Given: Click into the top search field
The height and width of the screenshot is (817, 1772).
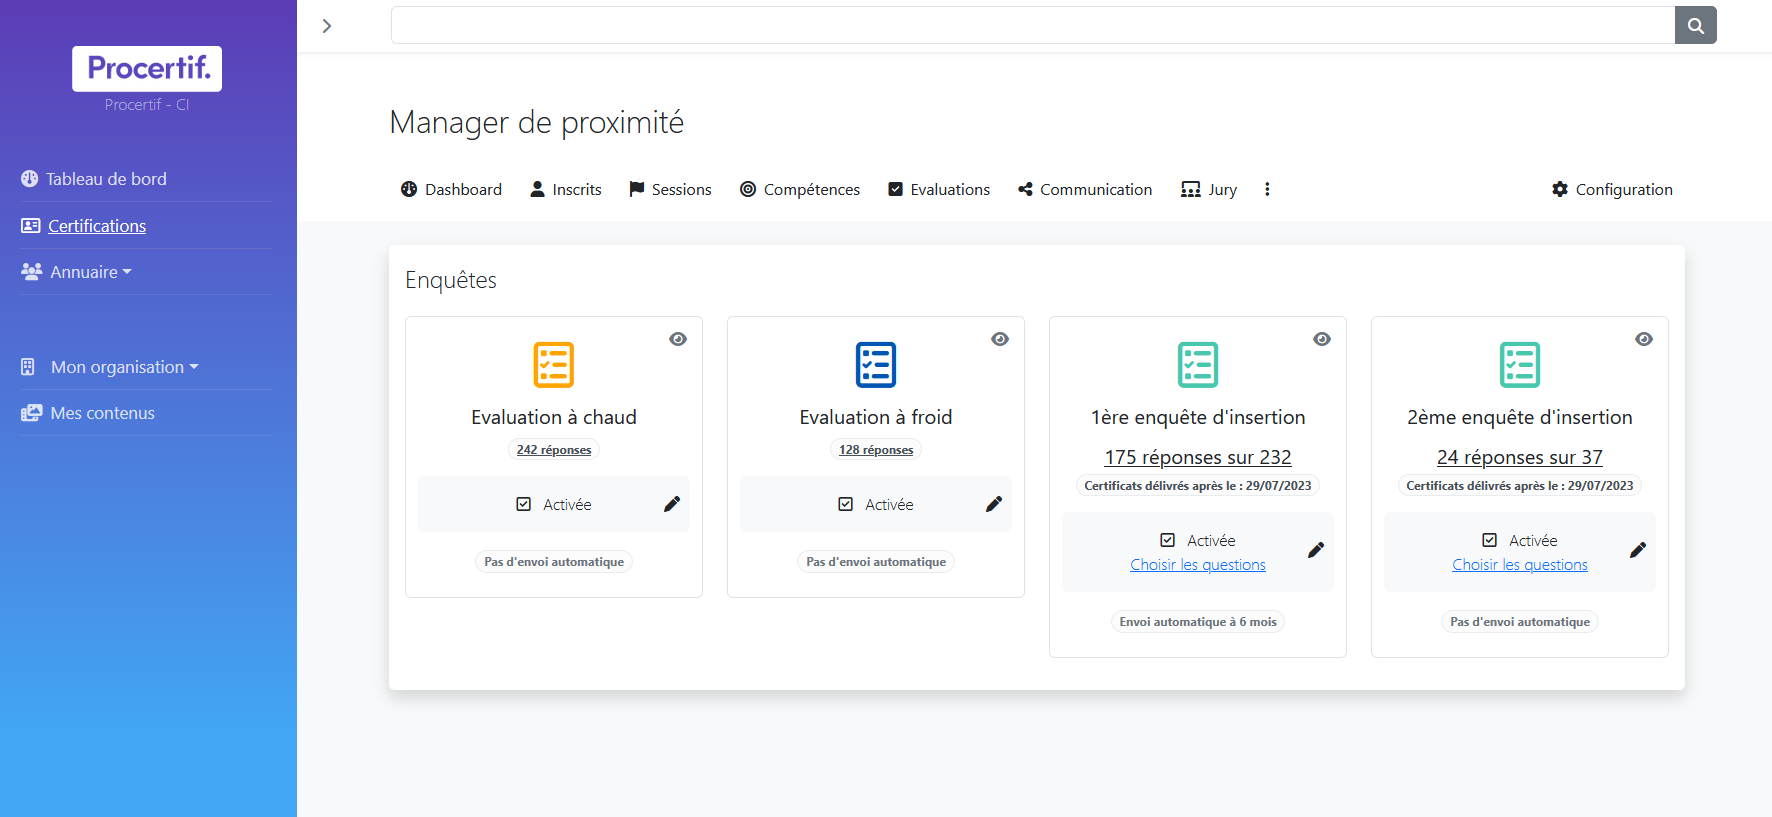Looking at the screenshot, I should (x=1032, y=26).
